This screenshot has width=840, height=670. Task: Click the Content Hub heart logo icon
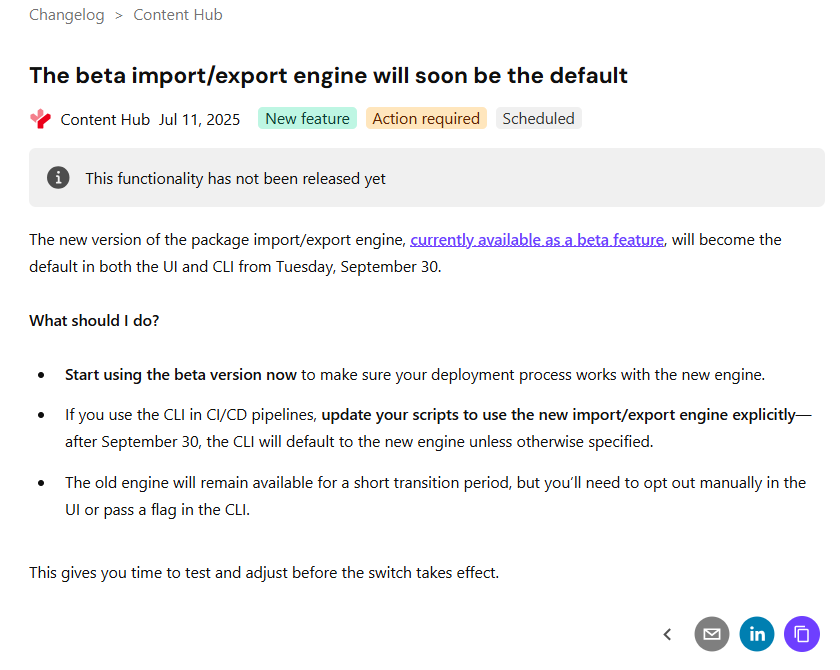[40, 119]
